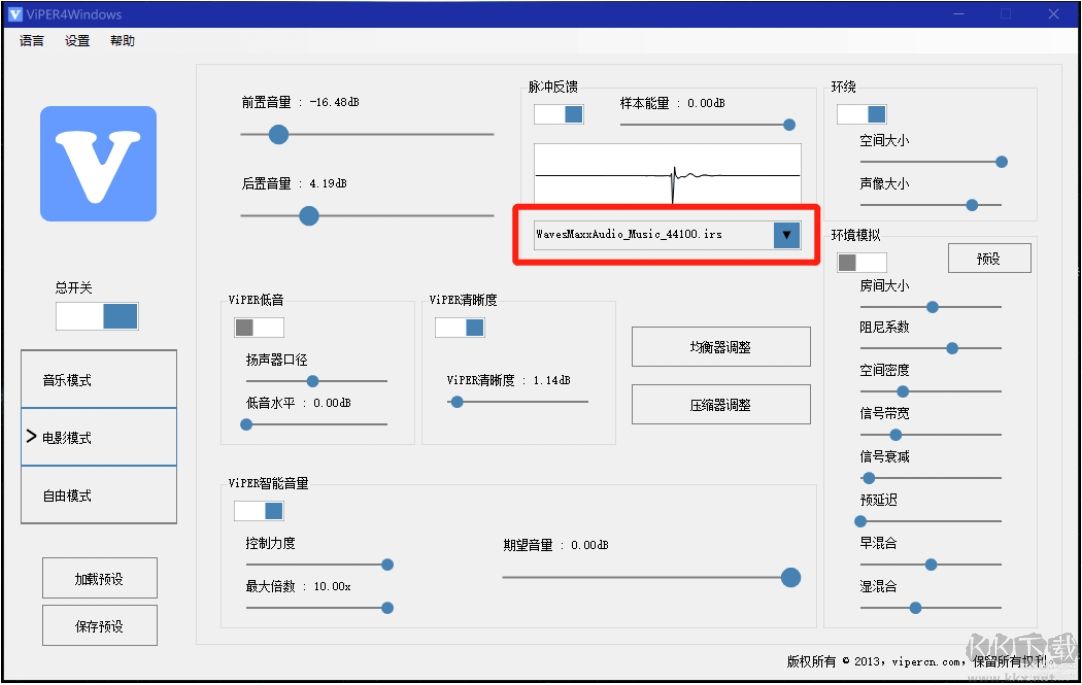Enable the 环境模拟 environment simulation toggle
Image resolution: width=1082 pixels, height=685 pixels.
point(861,261)
